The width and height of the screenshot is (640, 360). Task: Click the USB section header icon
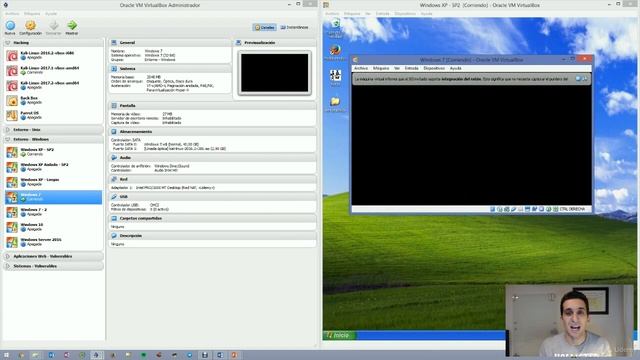point(114,197)
